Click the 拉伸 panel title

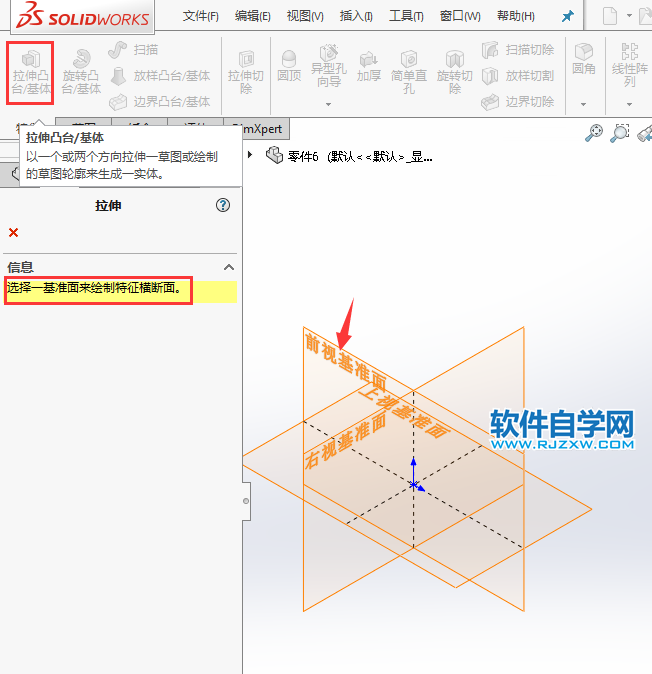(x=108, y=205)
